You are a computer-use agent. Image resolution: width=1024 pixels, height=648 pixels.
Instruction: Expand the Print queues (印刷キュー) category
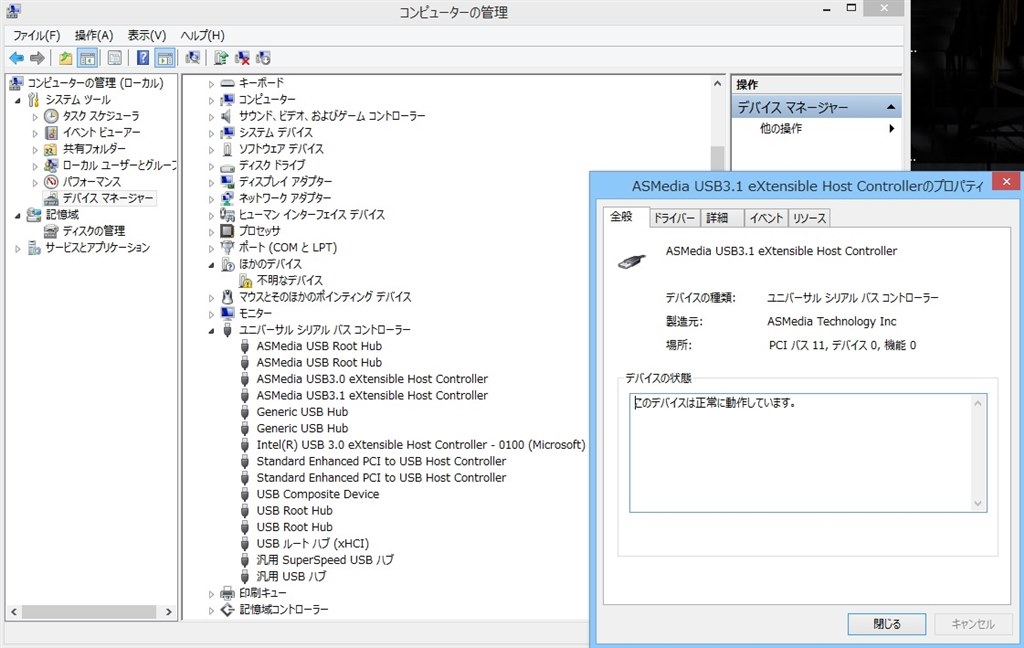click(x=211, y=594)
